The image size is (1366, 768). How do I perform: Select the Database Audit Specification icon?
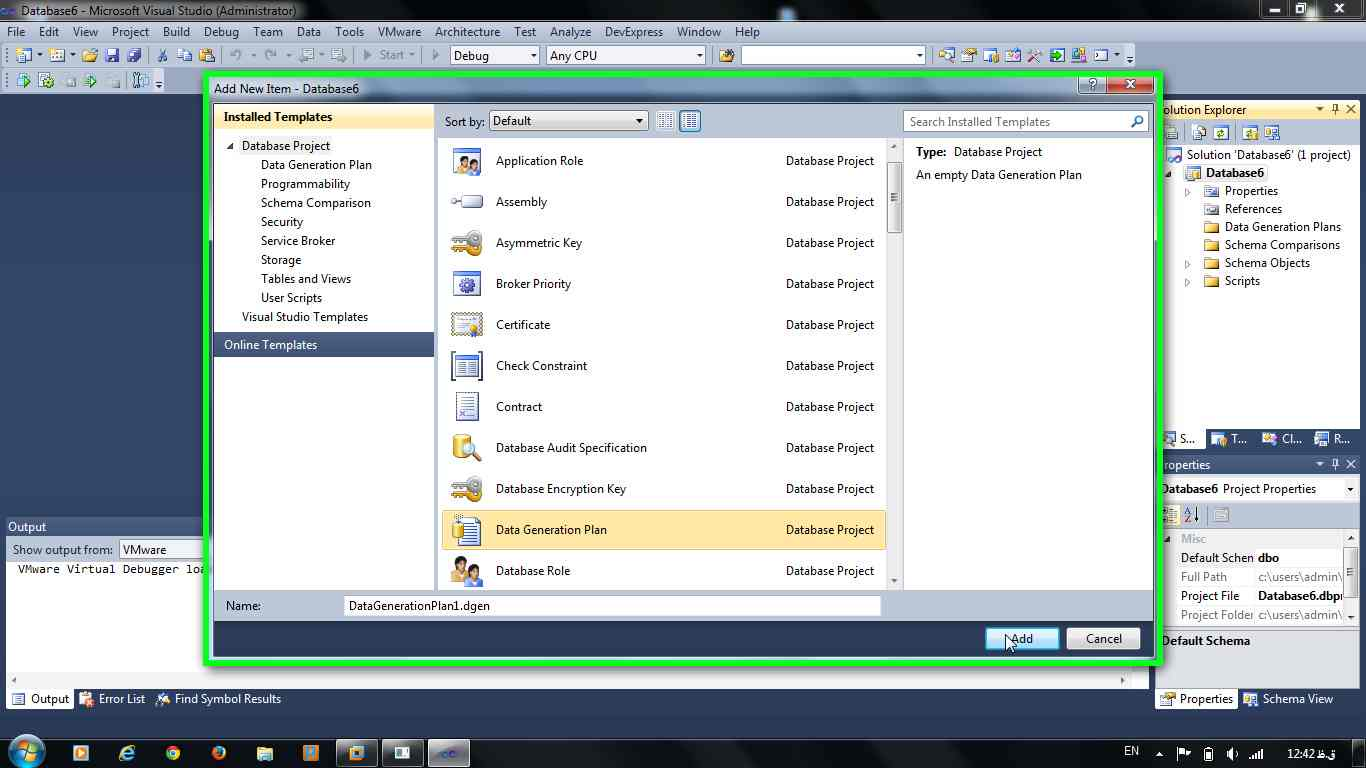(466, 448)
